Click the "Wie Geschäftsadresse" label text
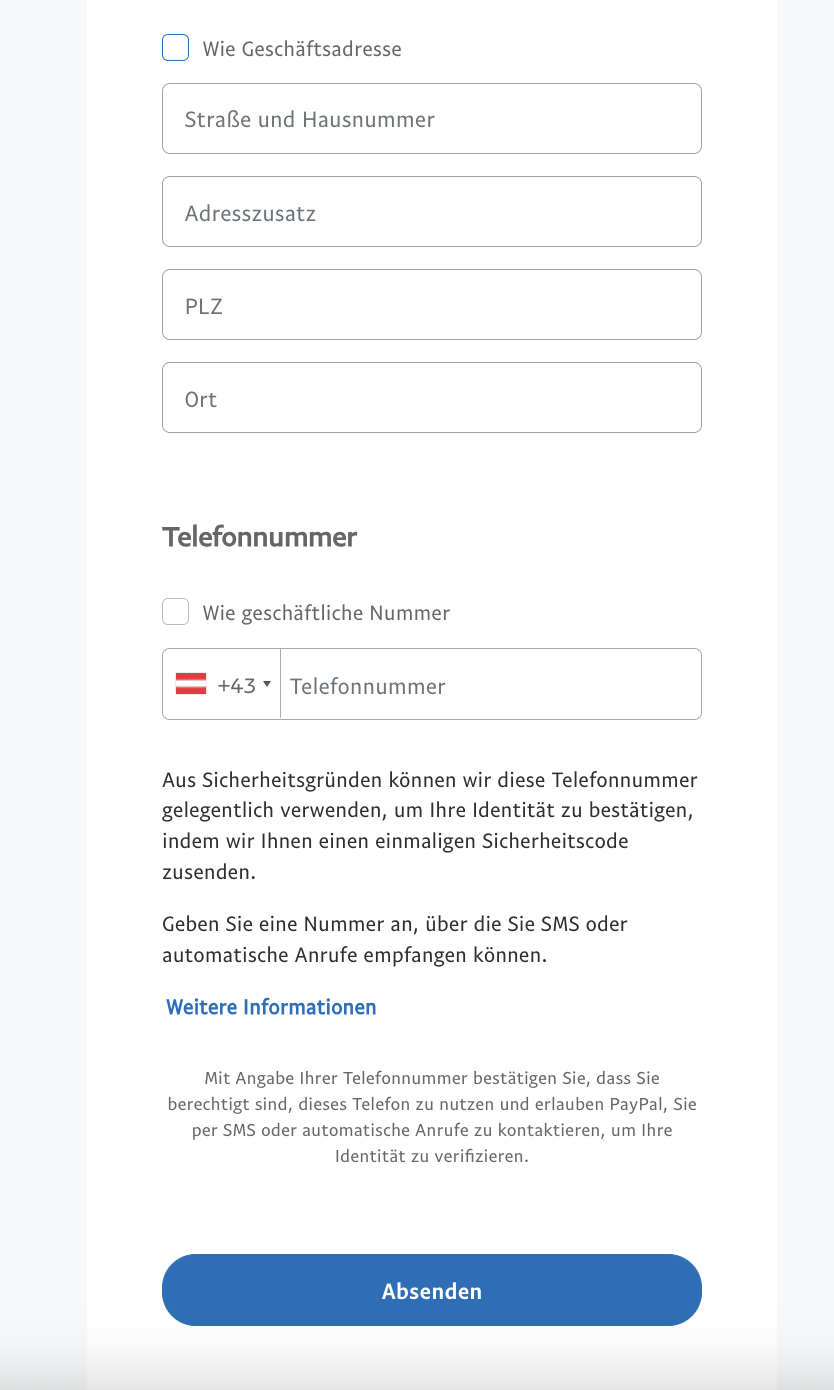 point(302,49)
